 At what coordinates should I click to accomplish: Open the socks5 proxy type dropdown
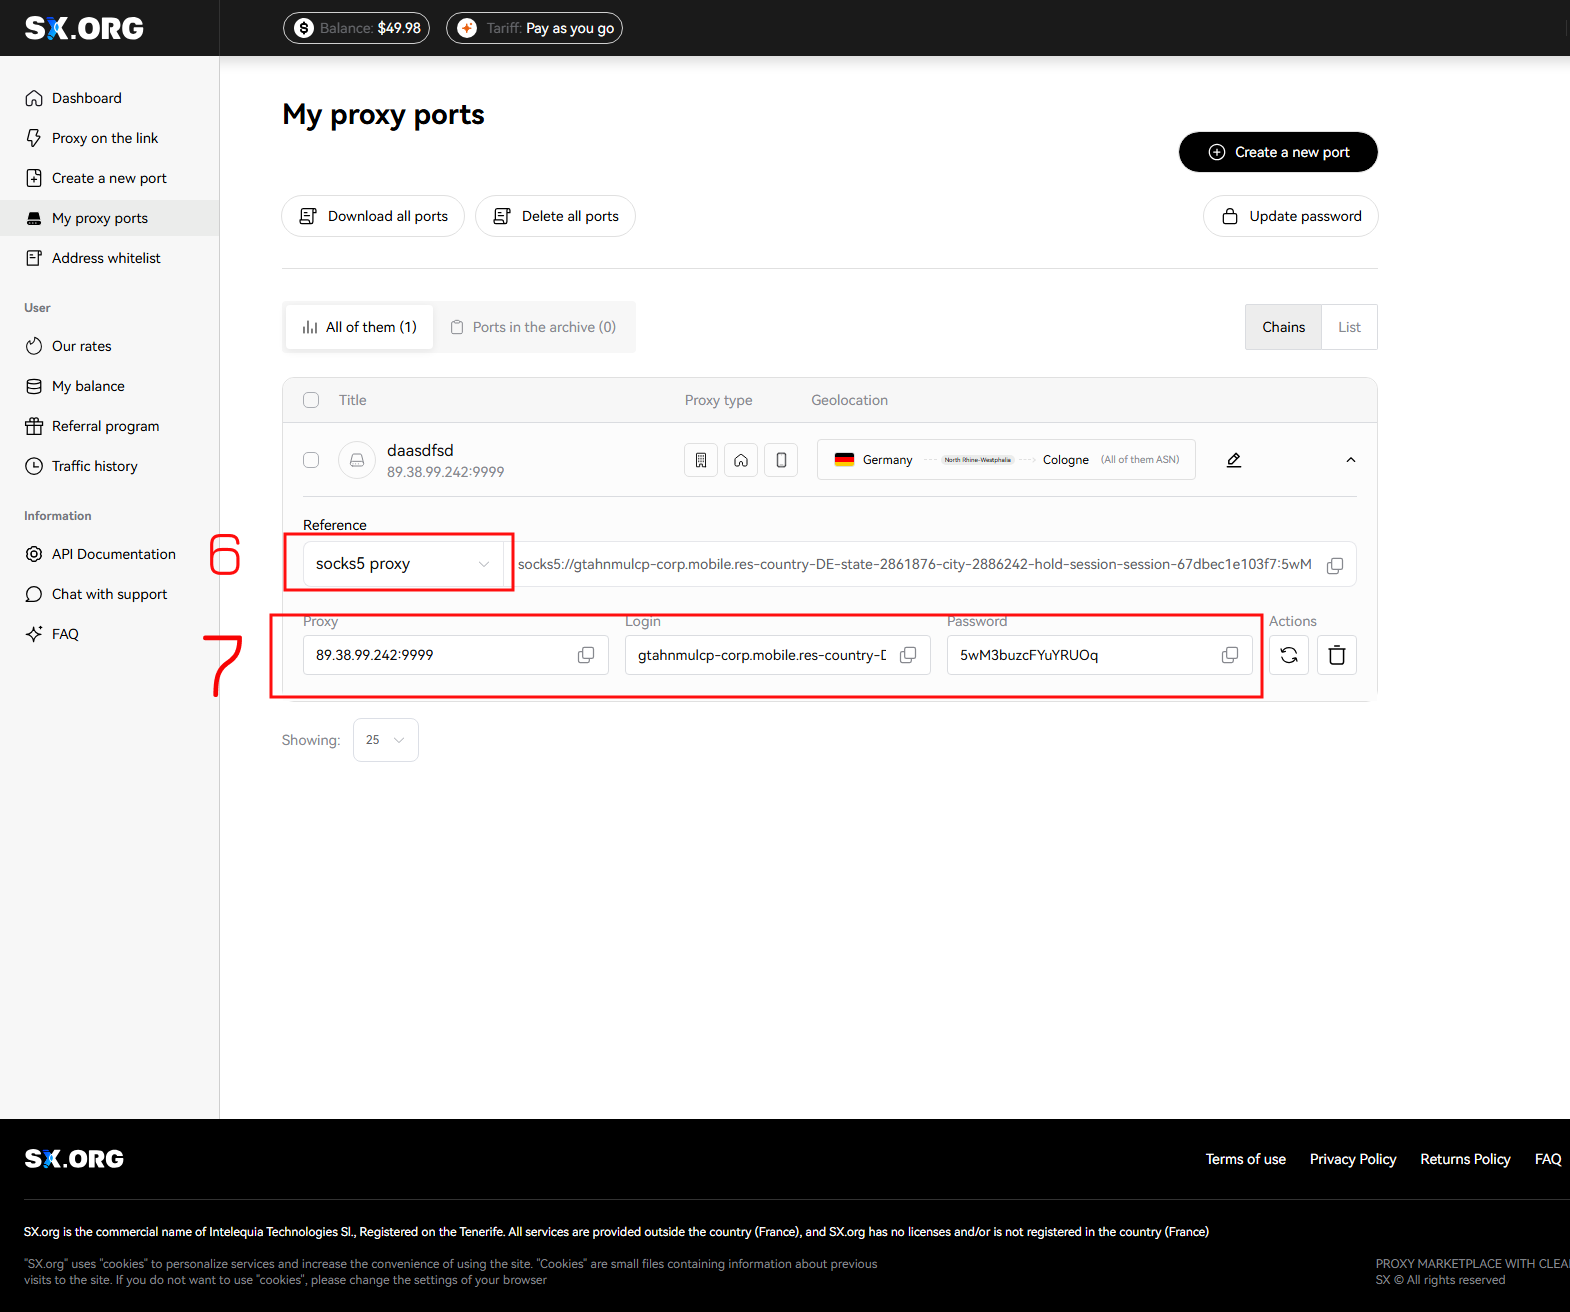click(x=402, y=564)
